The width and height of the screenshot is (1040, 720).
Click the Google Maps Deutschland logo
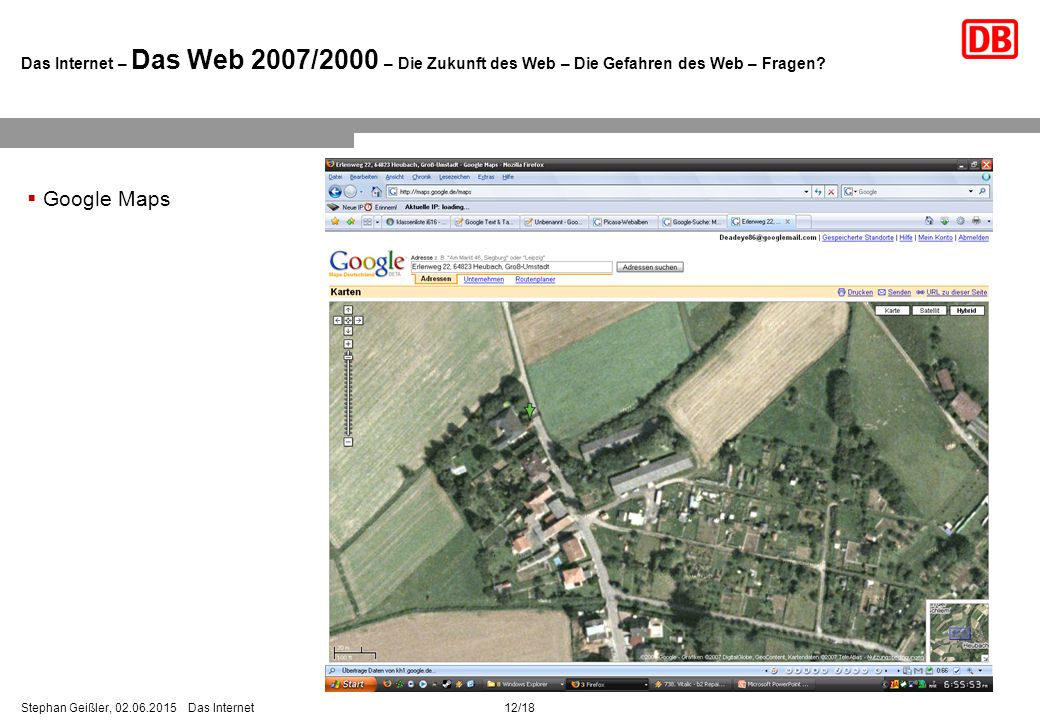click(366, 264)
